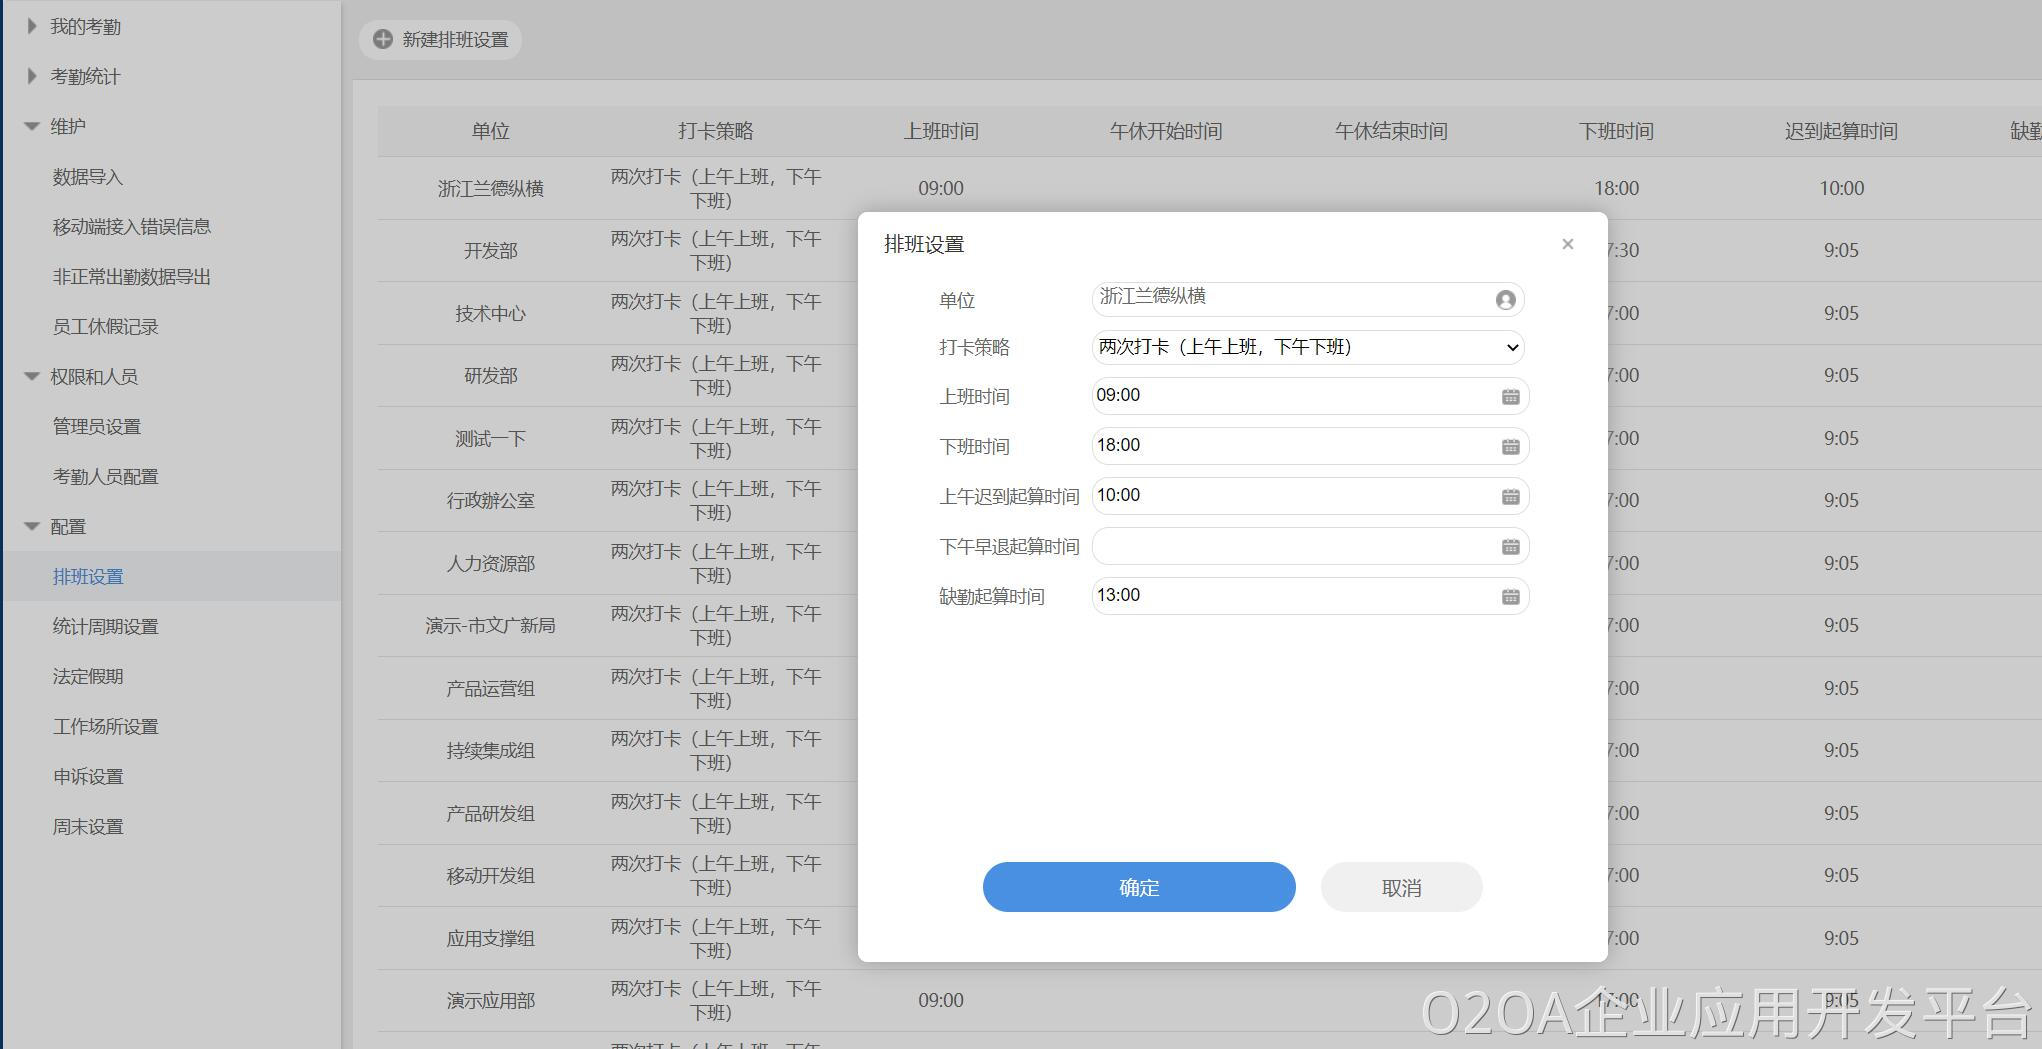Open 统计周期设置 in the sidebar
2042x1049 pixels.
click(x=105, y=627)
